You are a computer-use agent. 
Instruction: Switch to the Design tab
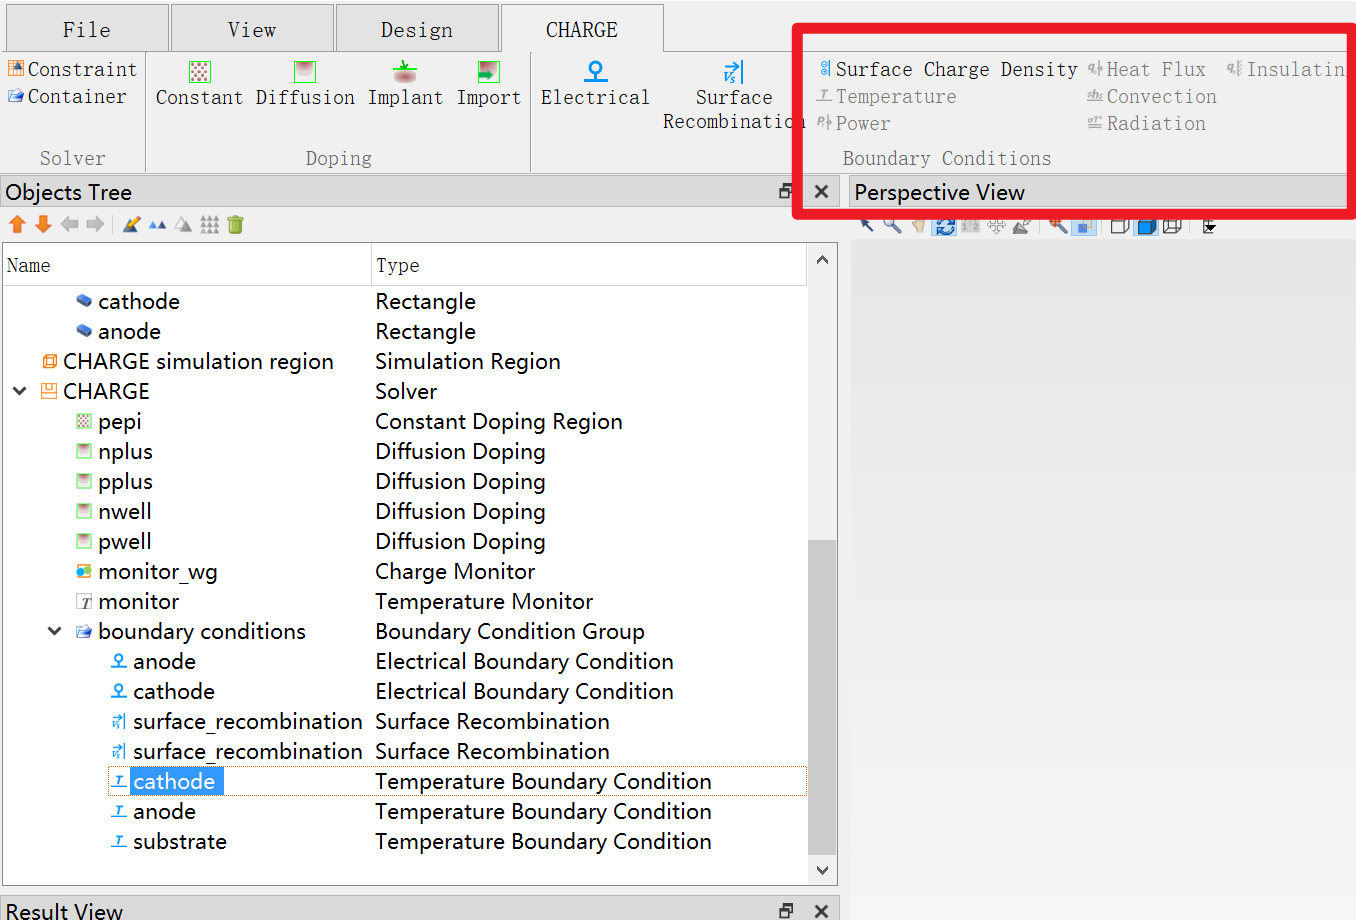point(417,29)
